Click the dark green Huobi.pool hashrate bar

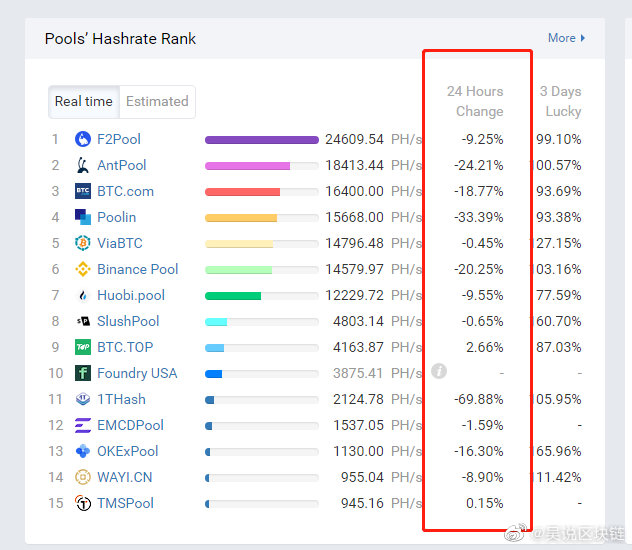[x=233, y=296]
